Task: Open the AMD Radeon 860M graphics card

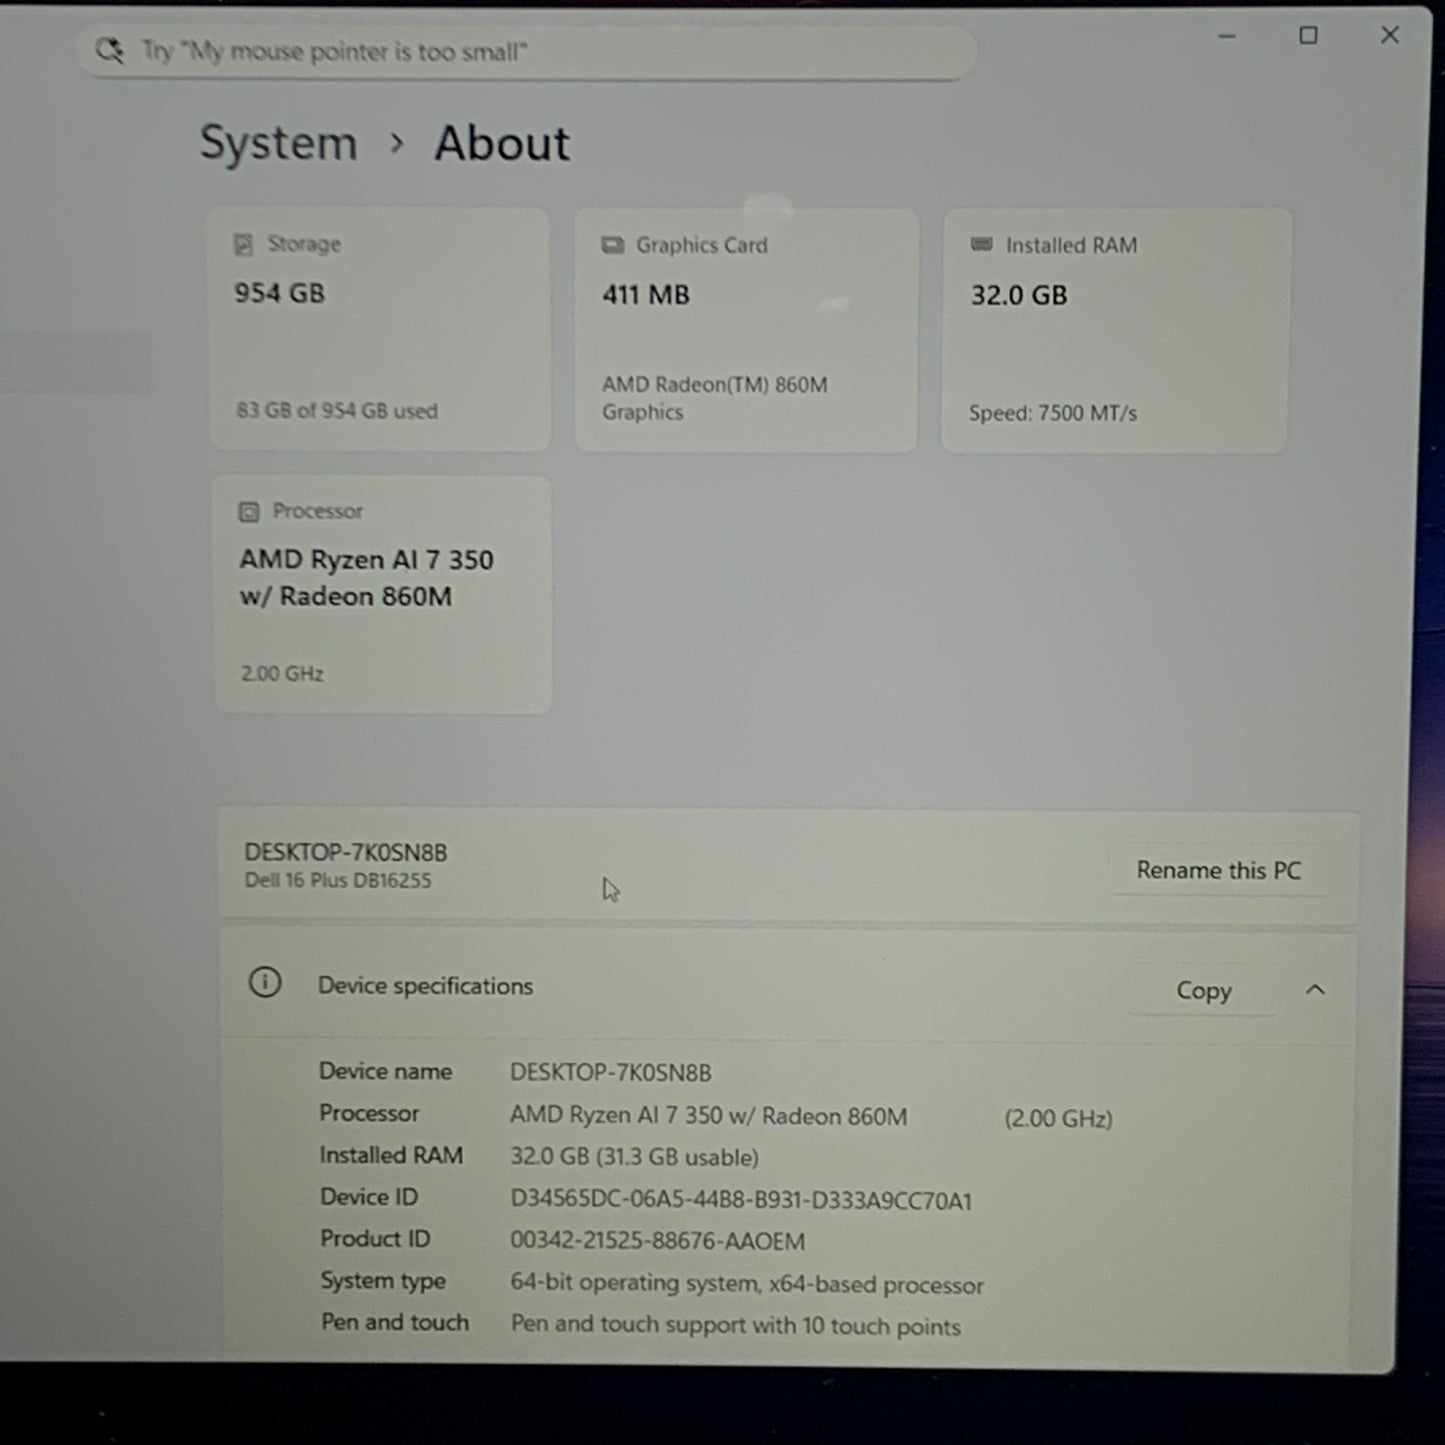Action: click(745, 328)
